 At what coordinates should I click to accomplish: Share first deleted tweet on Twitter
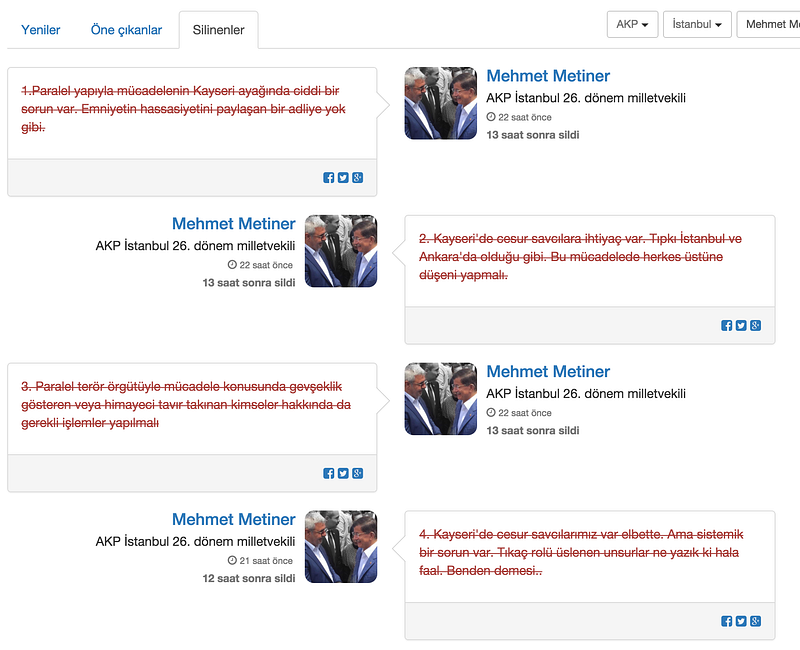343,178
